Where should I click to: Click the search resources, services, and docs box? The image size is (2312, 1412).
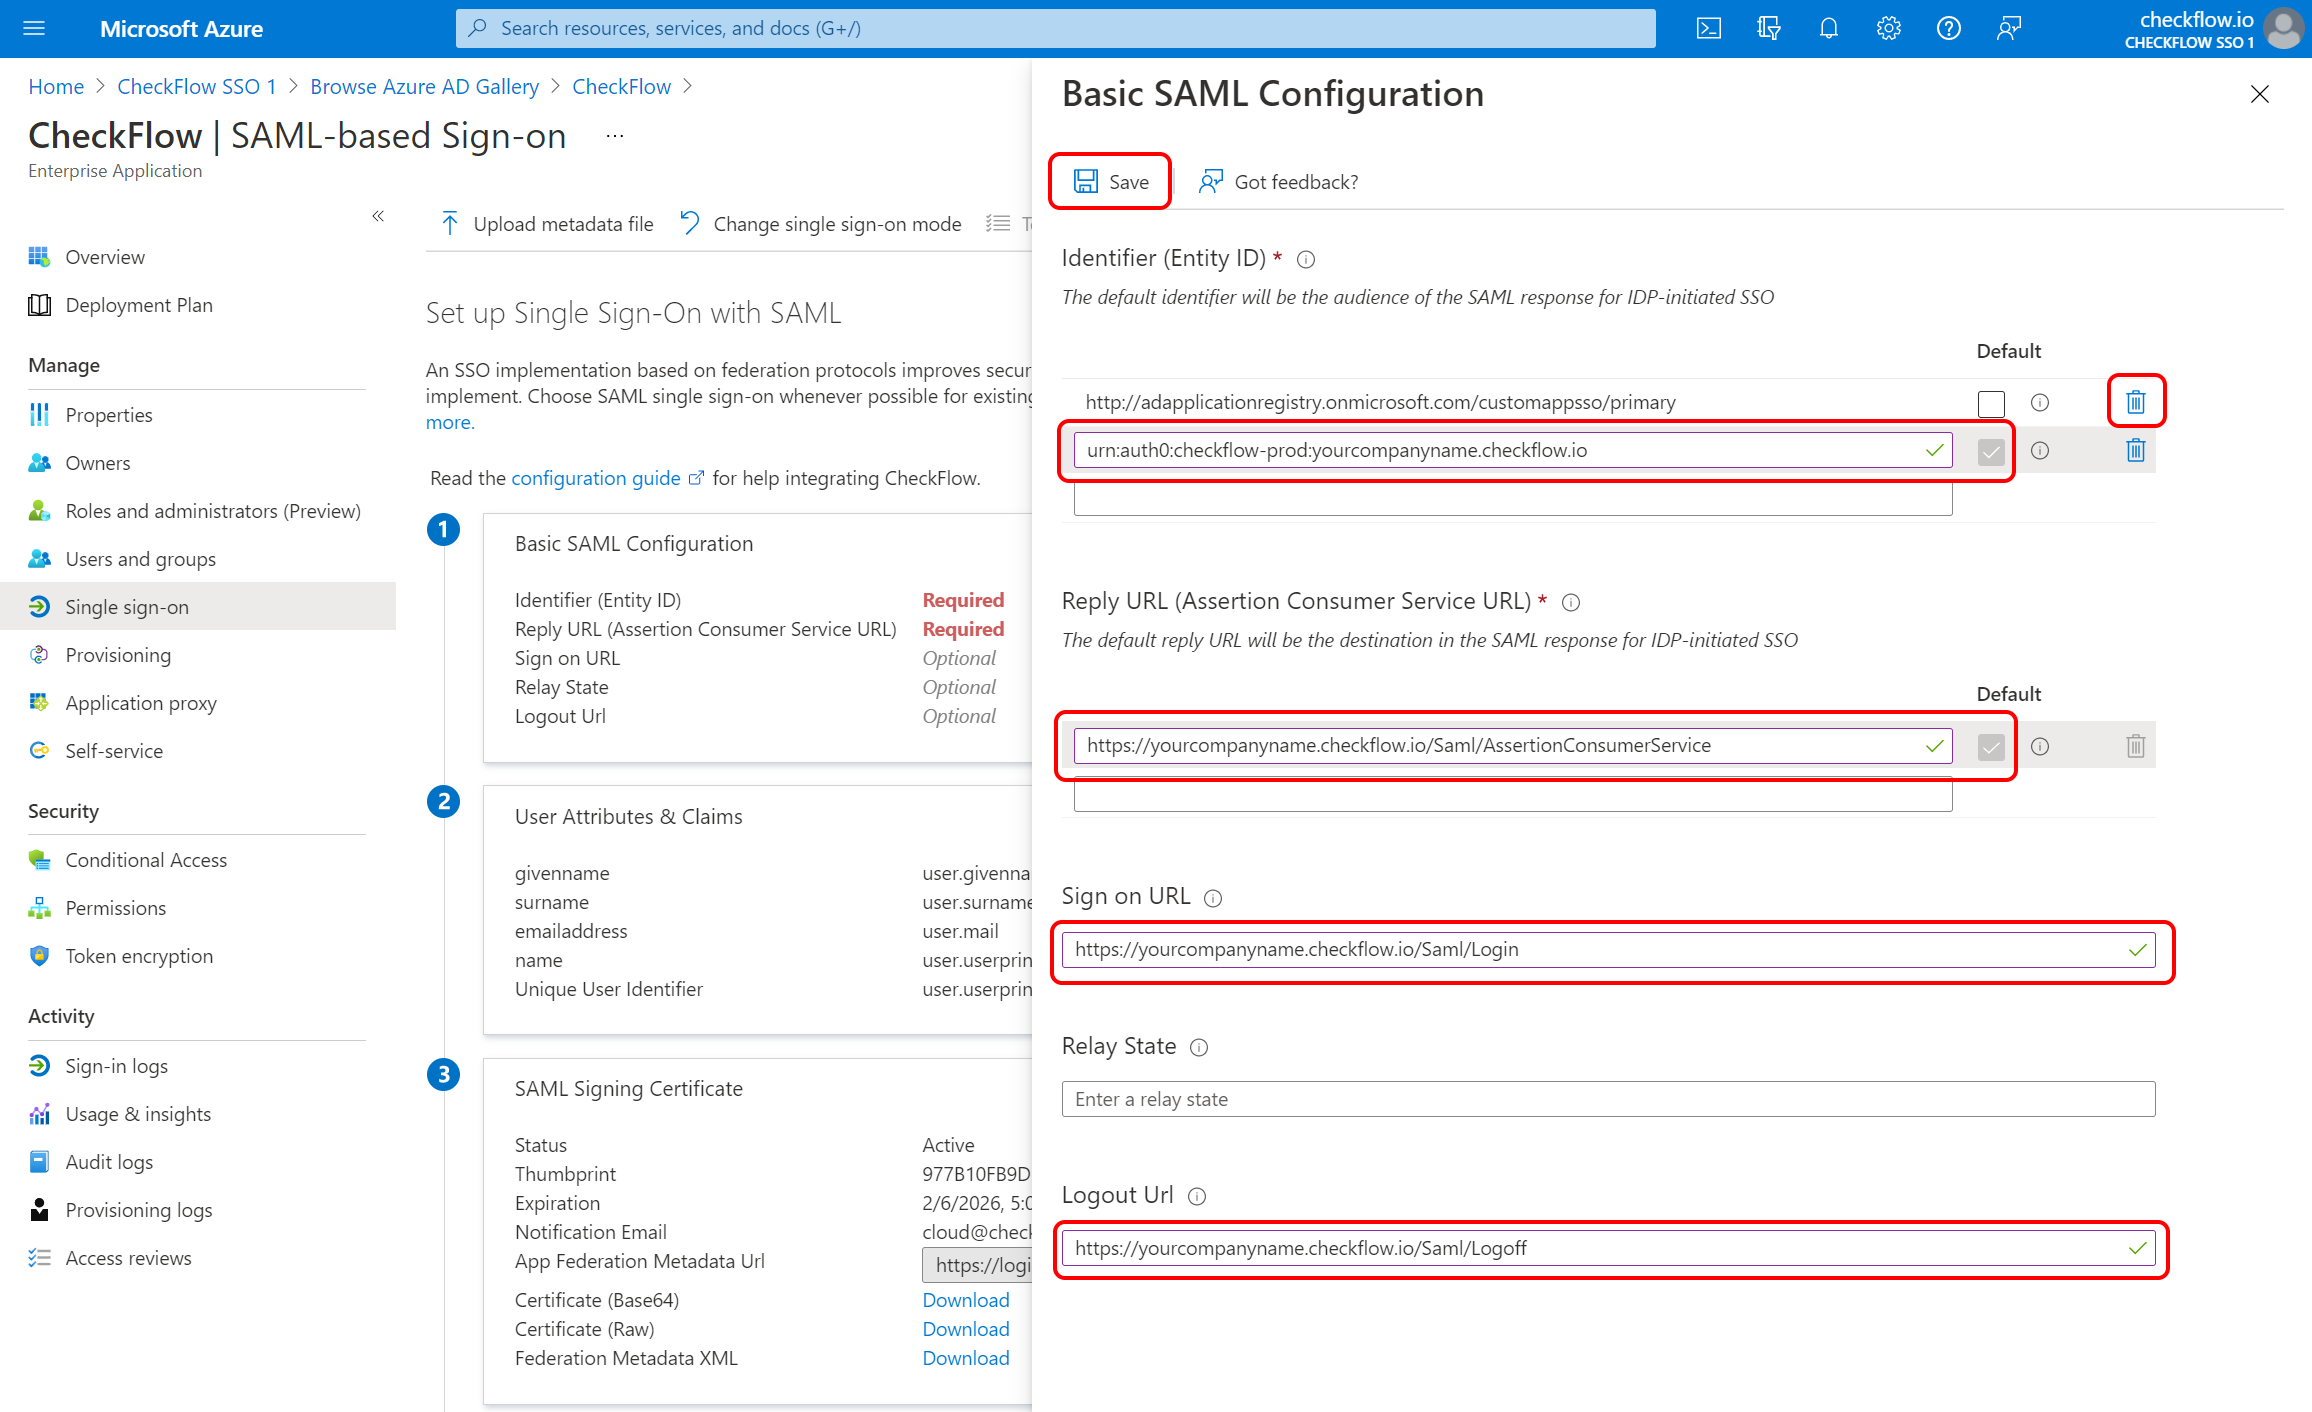tap(1055, 28)
